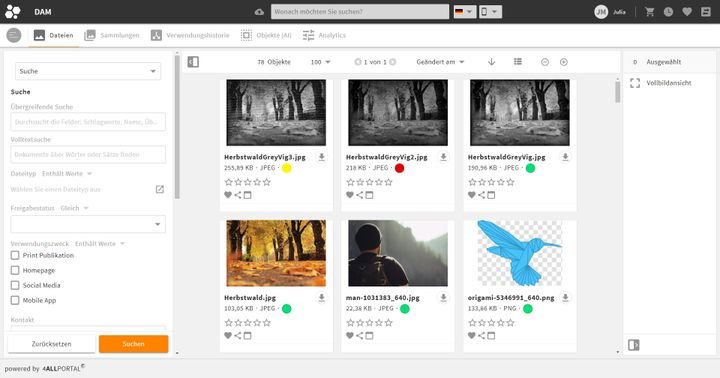Open Geändert am sort dropdown
This screenshot has width=720, height=378.
point(440,62)
